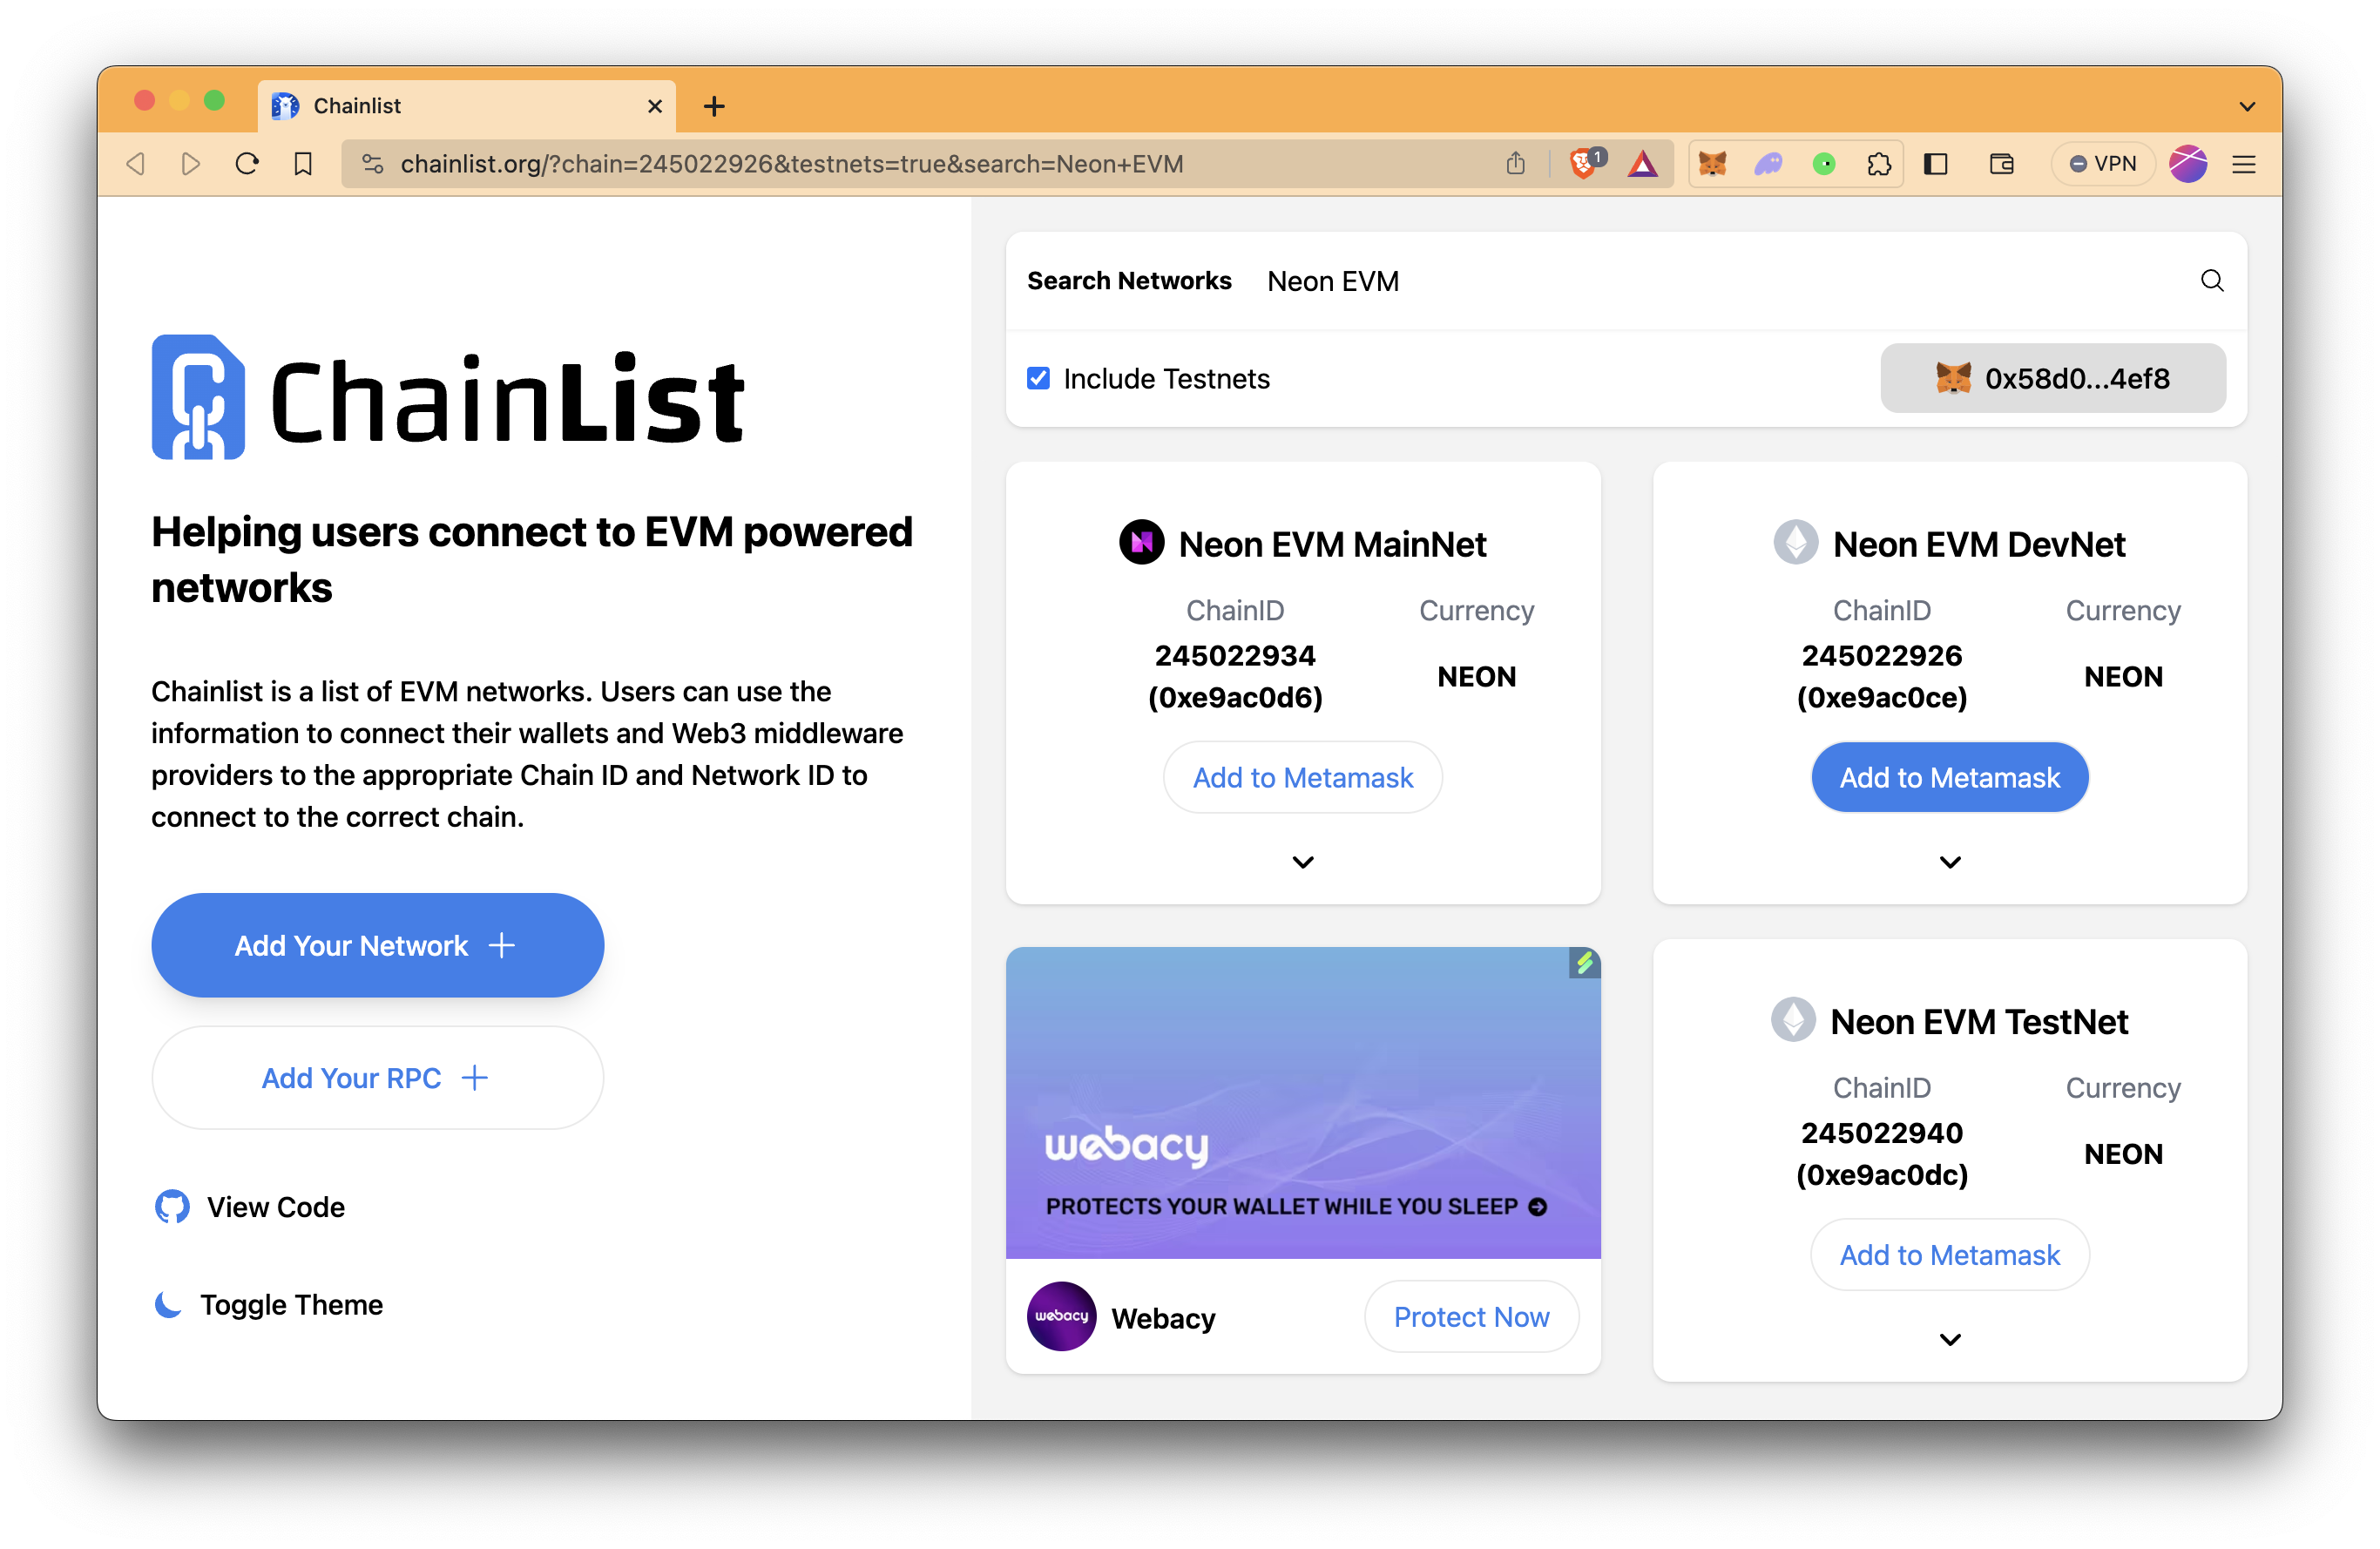Click the connected wallet address 0x58d0...4ef8
This screenshot has width=2380, height=1549.
click(x=2054, y=376)
